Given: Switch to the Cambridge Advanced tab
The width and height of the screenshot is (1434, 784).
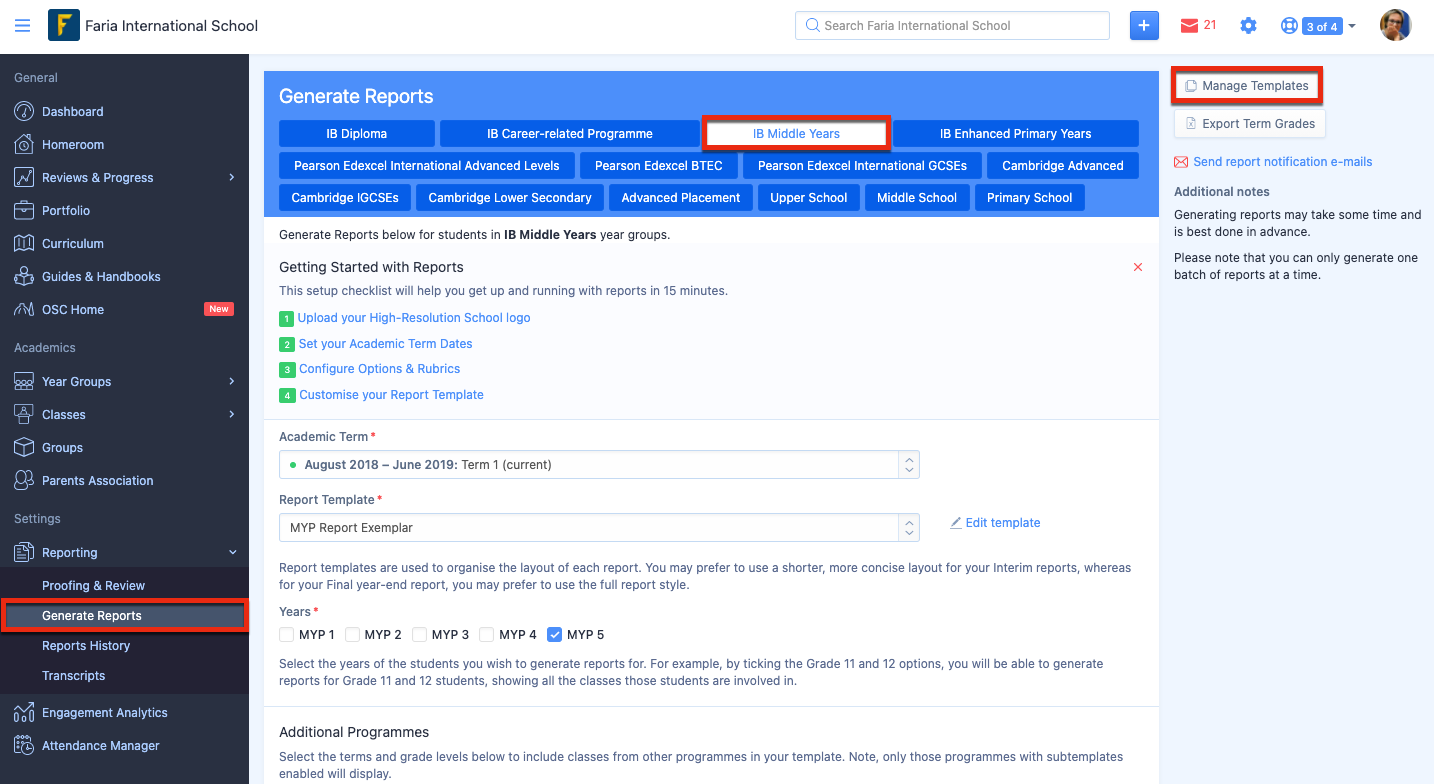Looking at the screenshot, I should (1063, 165).
